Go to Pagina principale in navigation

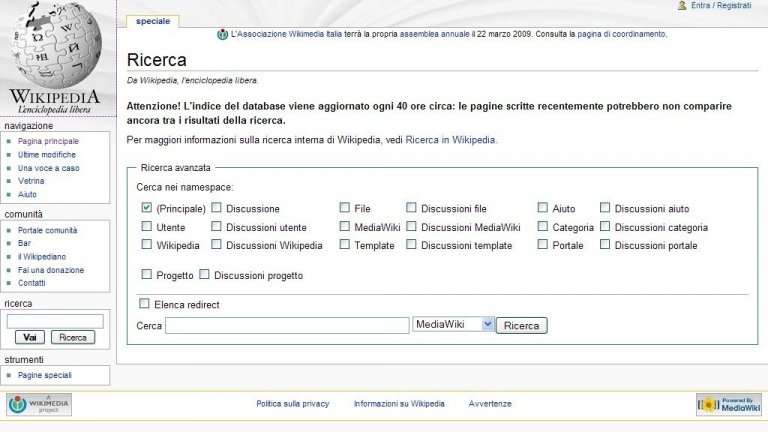click(48, 141)
